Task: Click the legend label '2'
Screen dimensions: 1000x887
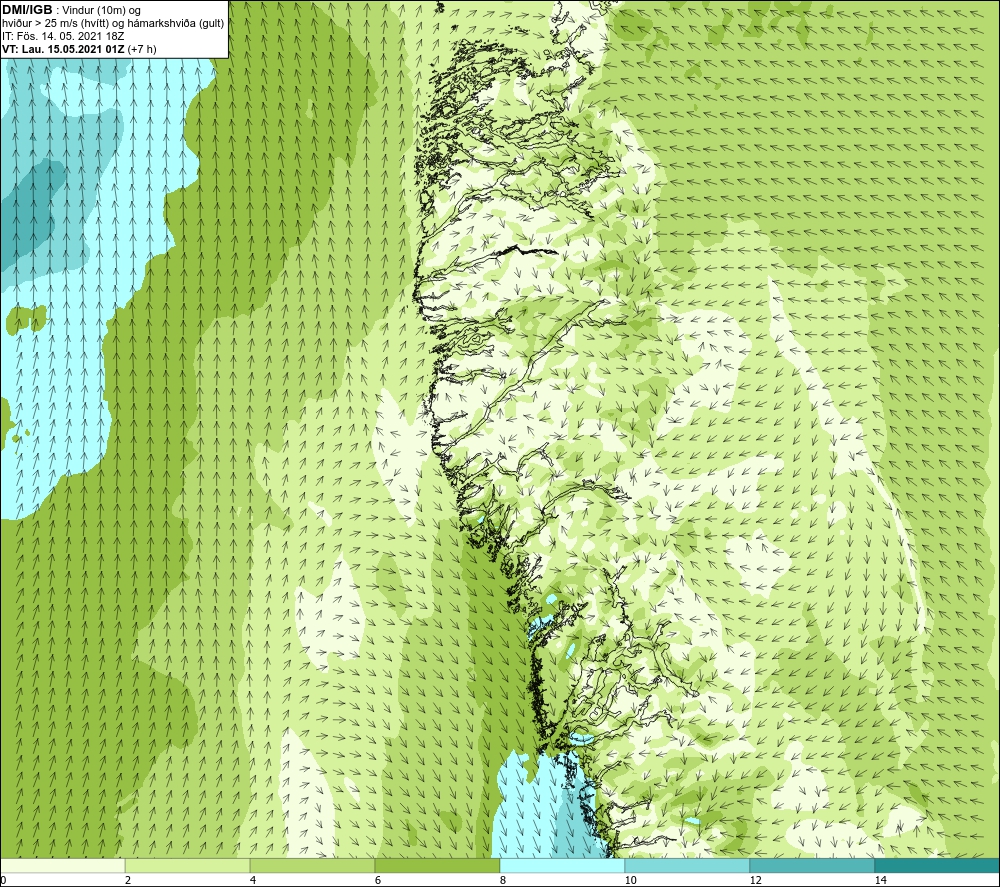Action: (x=128, y=881)
